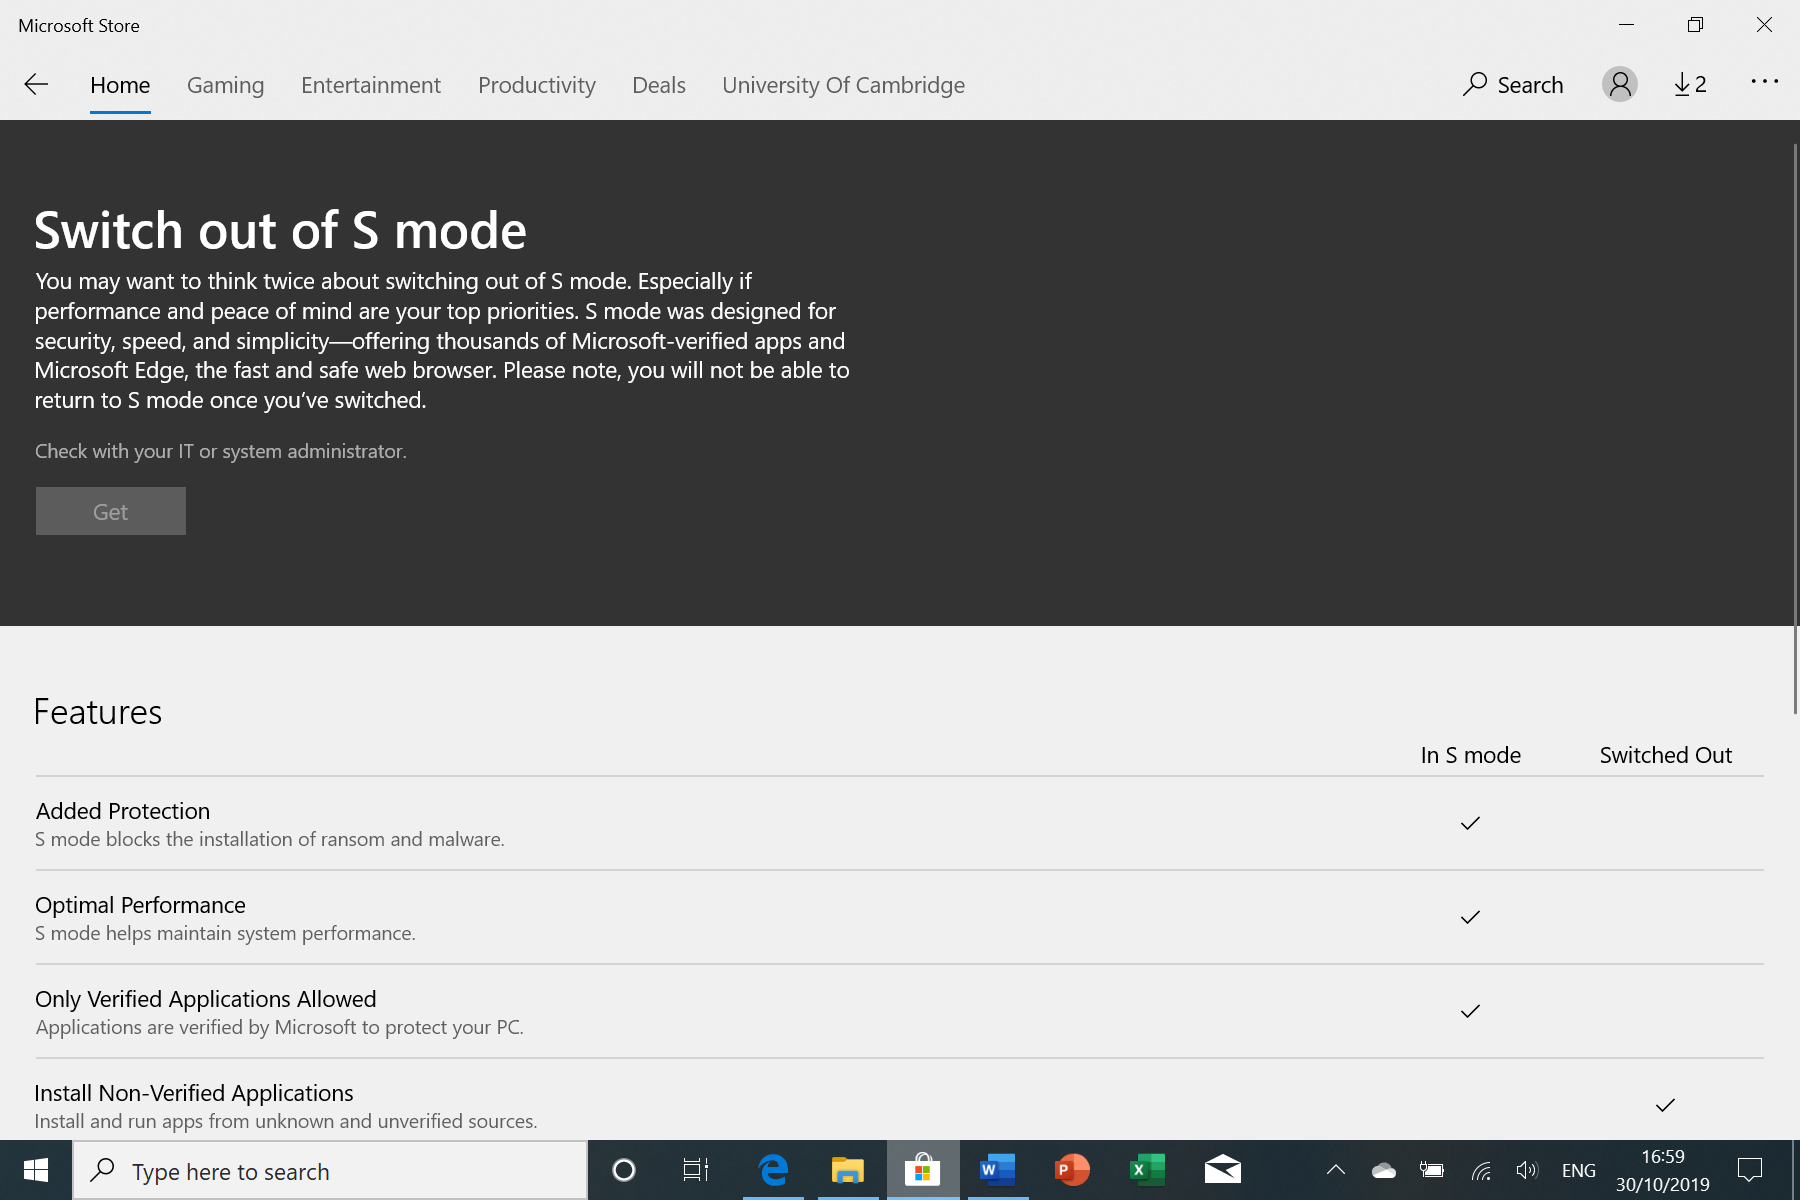
Task: Open PowerPoint from the taskbar
Action: coord(1073,1170)
